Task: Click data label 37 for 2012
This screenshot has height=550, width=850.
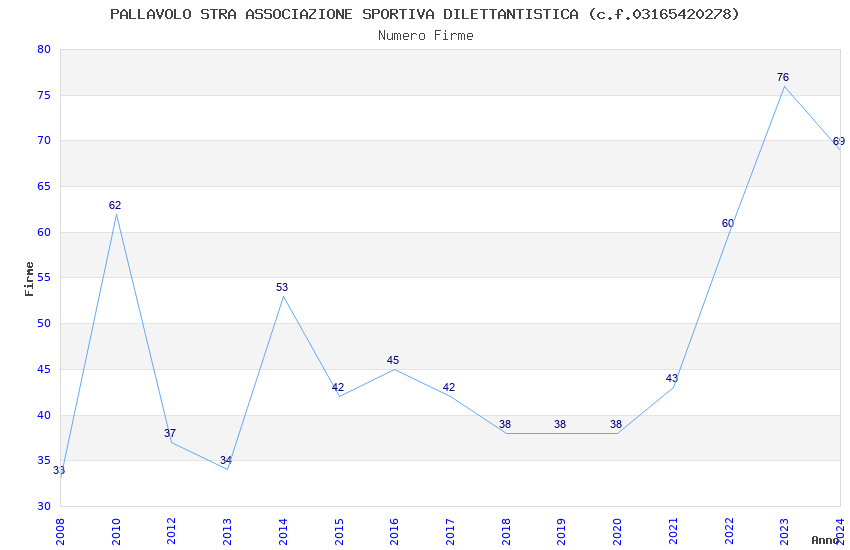Action: (170, 433)
